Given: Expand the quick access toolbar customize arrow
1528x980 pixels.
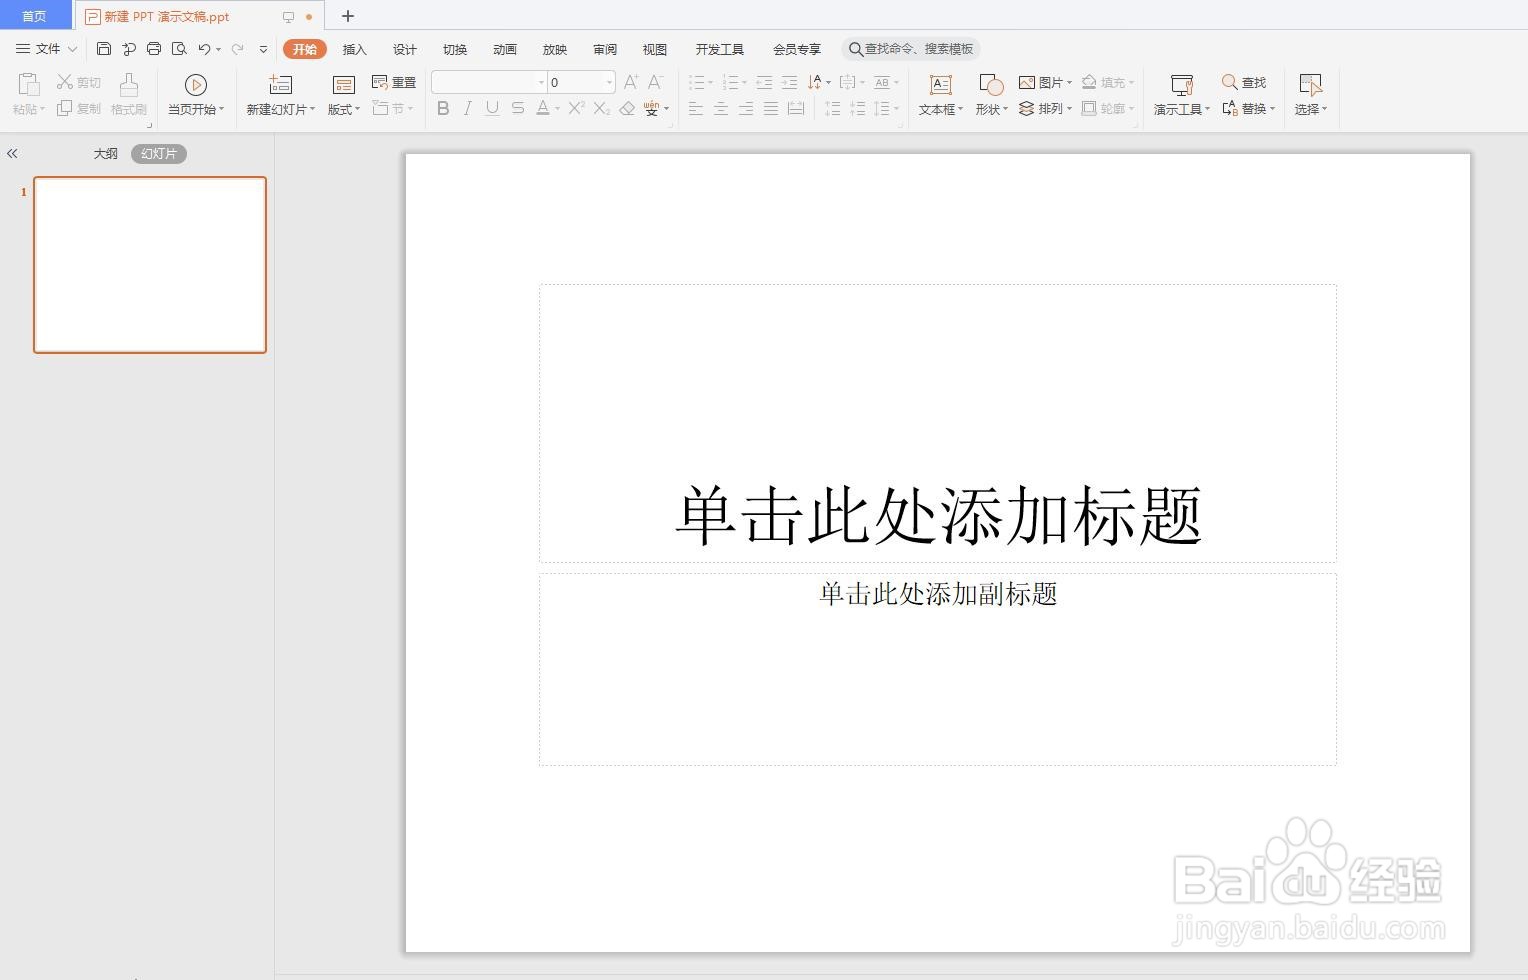Looking at the screenshot, I should [x=263, y=49].
